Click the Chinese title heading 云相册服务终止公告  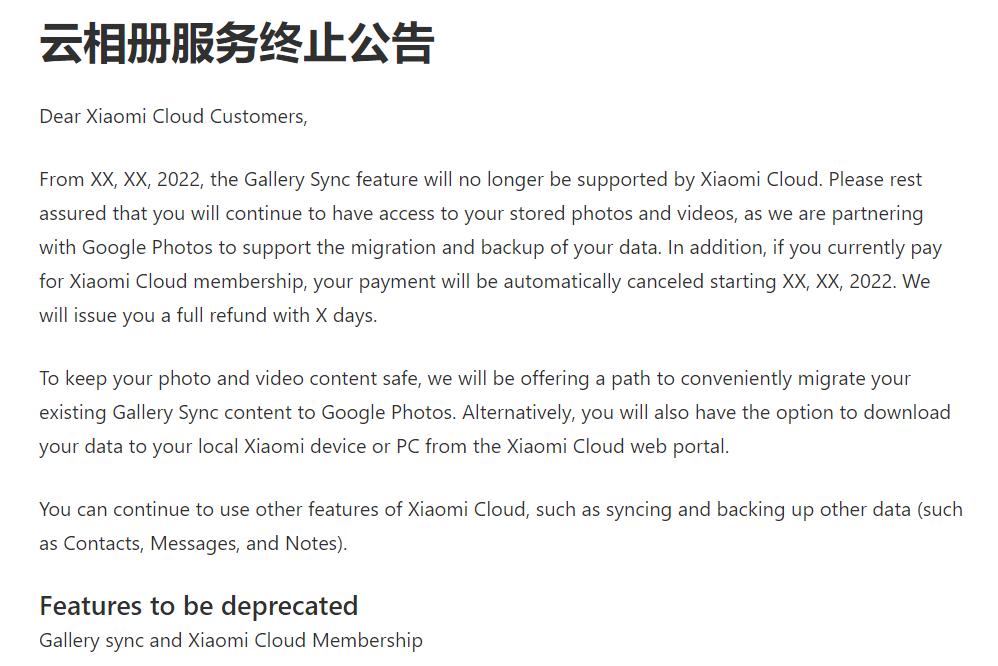236,45
